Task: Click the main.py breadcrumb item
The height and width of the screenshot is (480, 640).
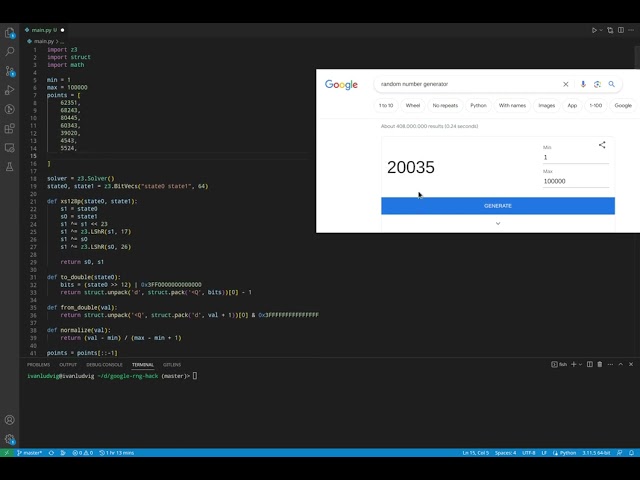Action: [x=43, y=41]
